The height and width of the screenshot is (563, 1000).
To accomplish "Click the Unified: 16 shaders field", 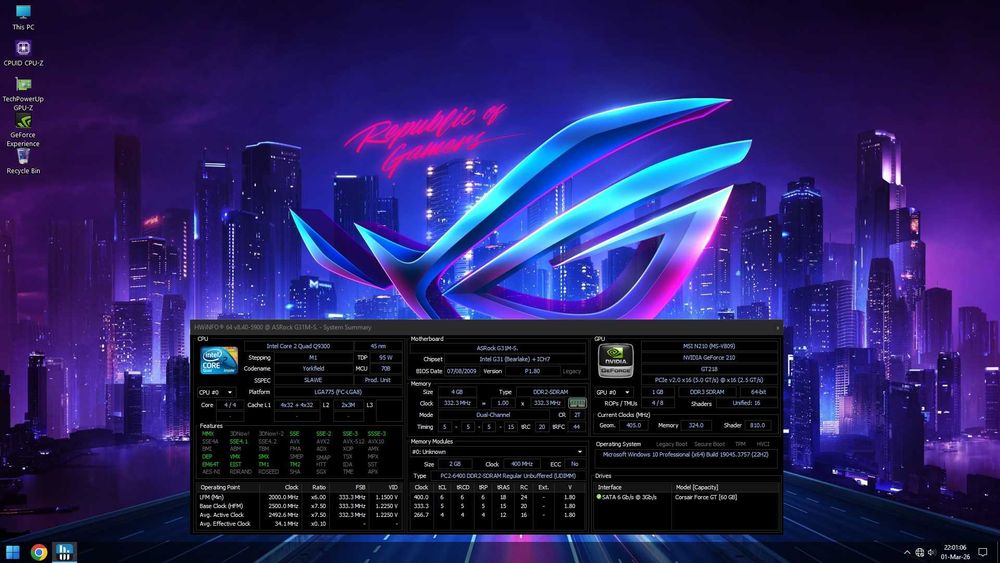I will 746,403.
